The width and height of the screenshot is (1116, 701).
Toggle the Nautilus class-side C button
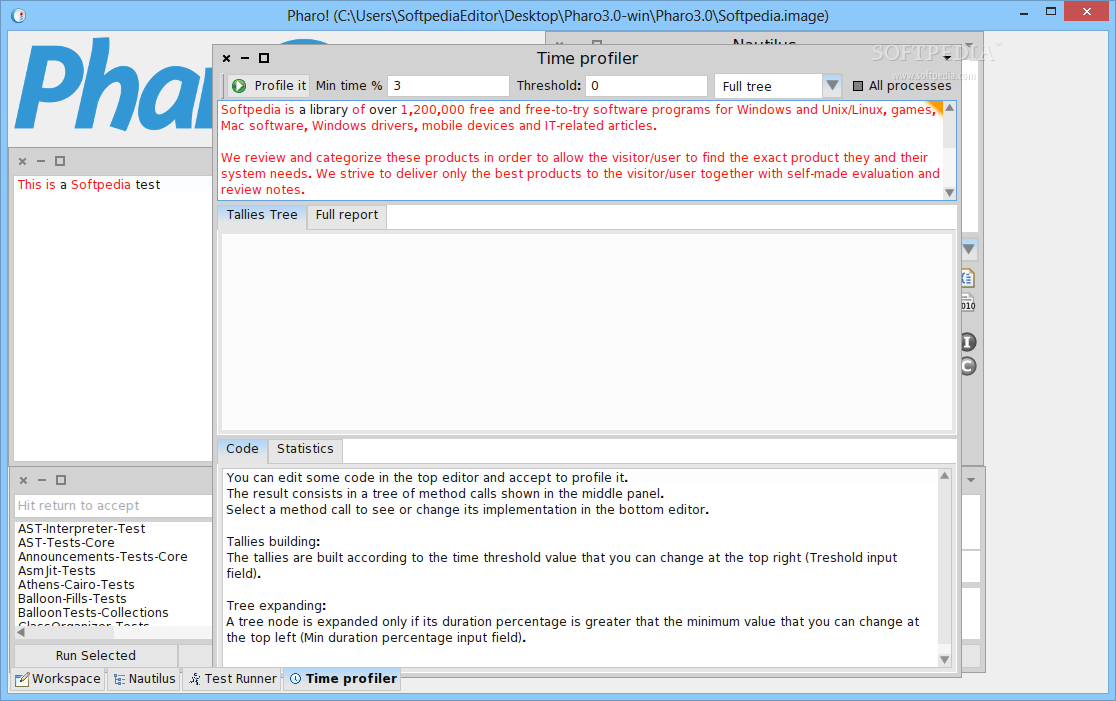pos(968,367)
